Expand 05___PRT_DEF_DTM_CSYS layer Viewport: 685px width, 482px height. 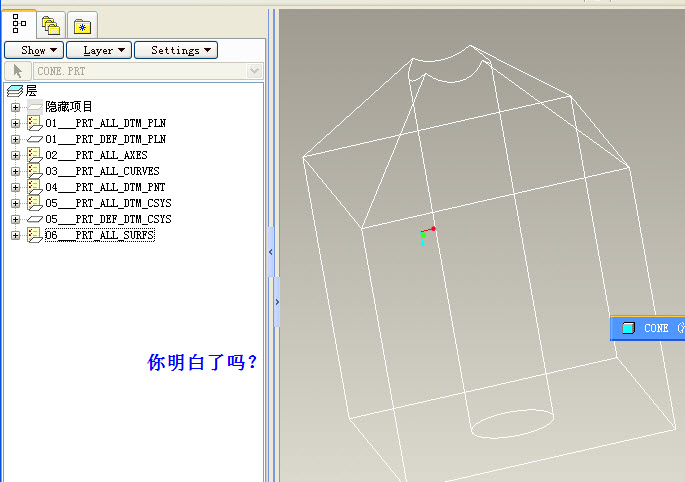coord(15,219)
